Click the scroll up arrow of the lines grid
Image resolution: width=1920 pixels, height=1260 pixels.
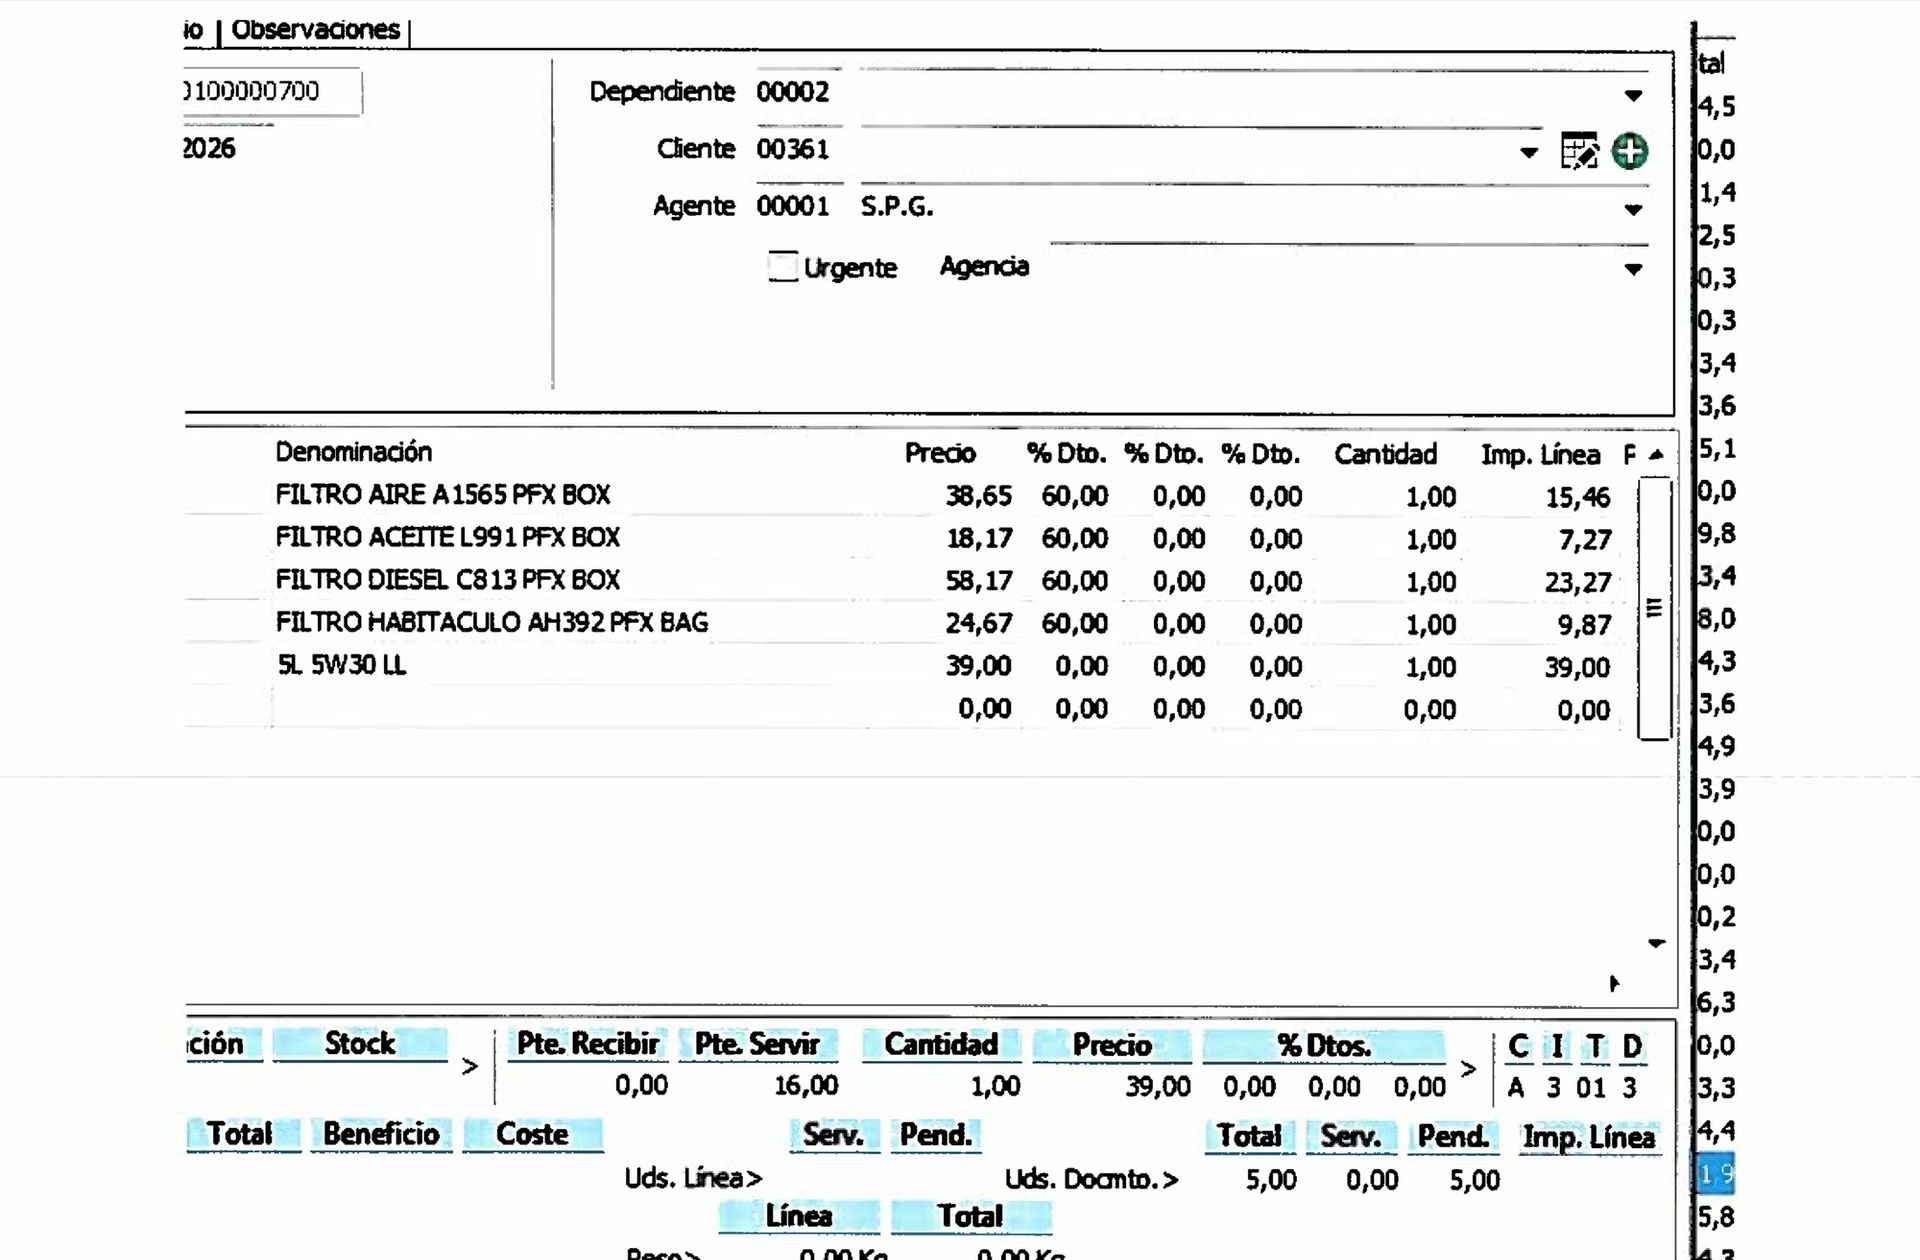[x=1656, y=455]
